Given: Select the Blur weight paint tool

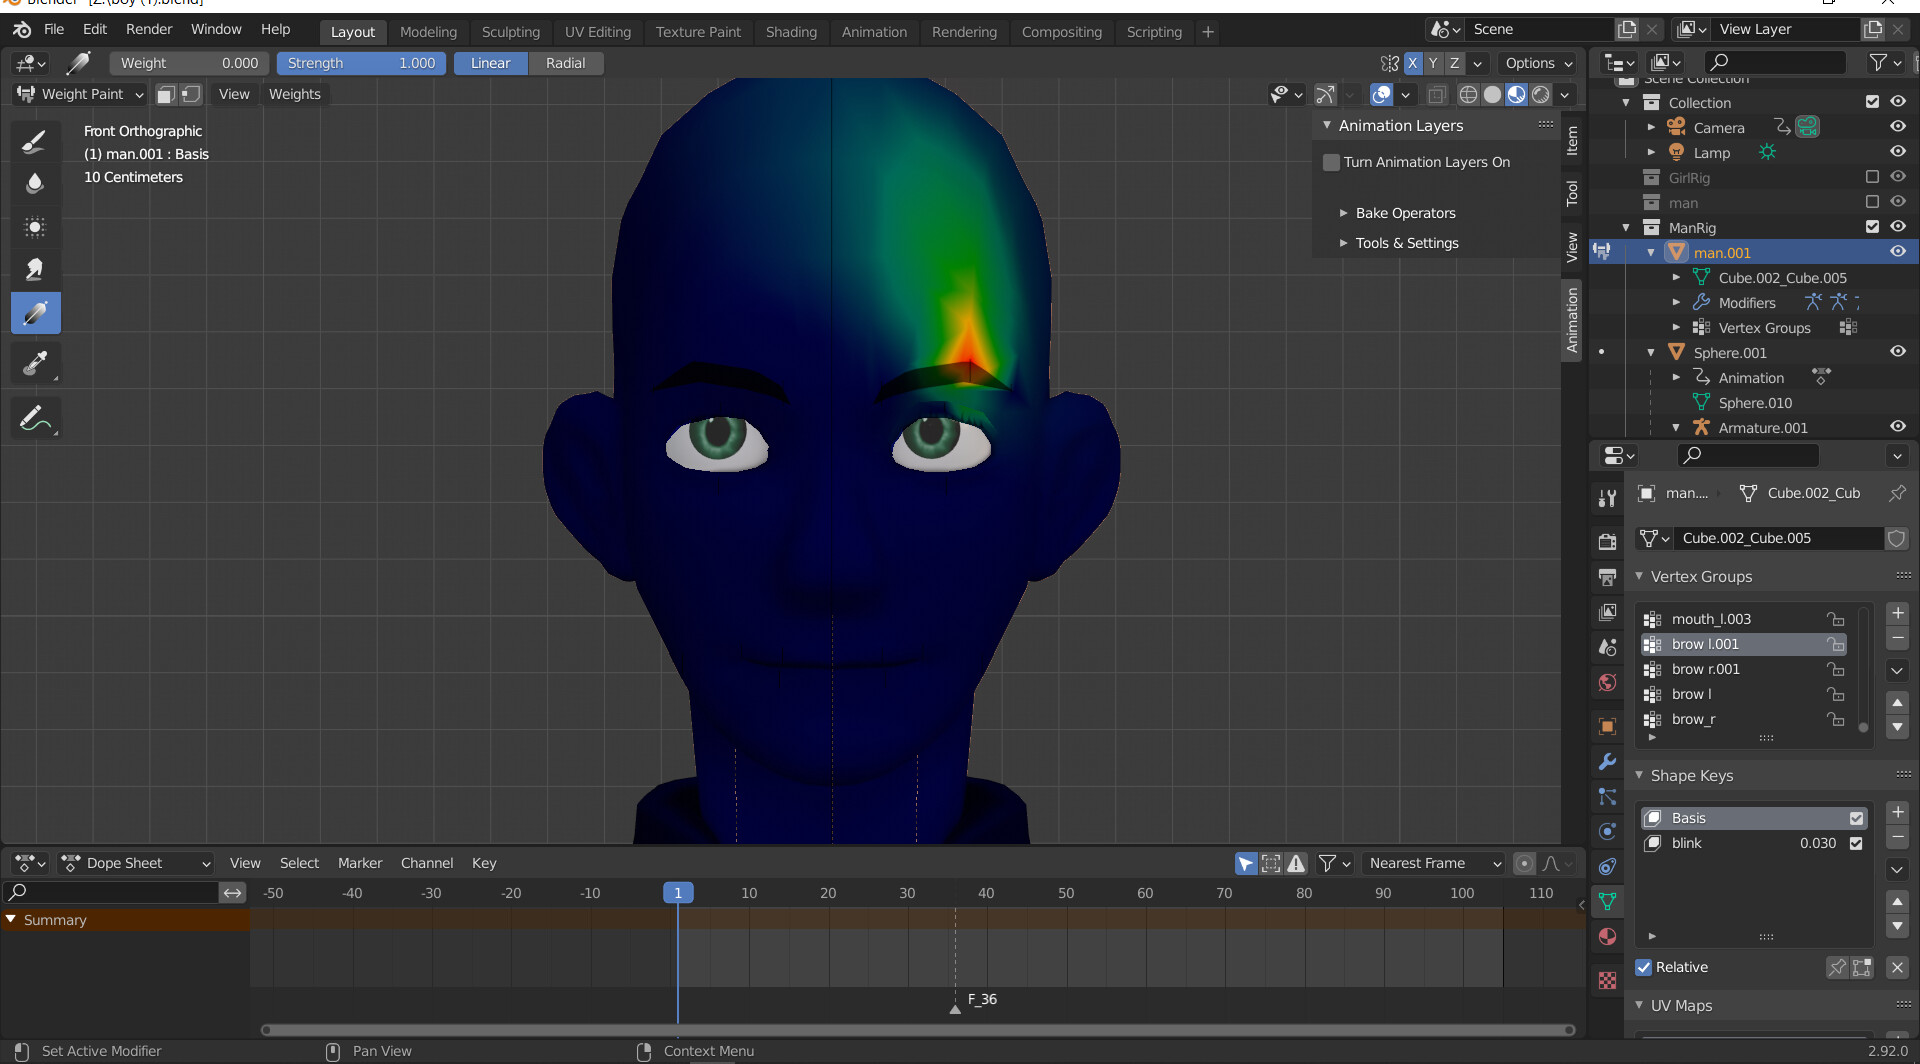Looking at the screenshot, I should (35, 183).
